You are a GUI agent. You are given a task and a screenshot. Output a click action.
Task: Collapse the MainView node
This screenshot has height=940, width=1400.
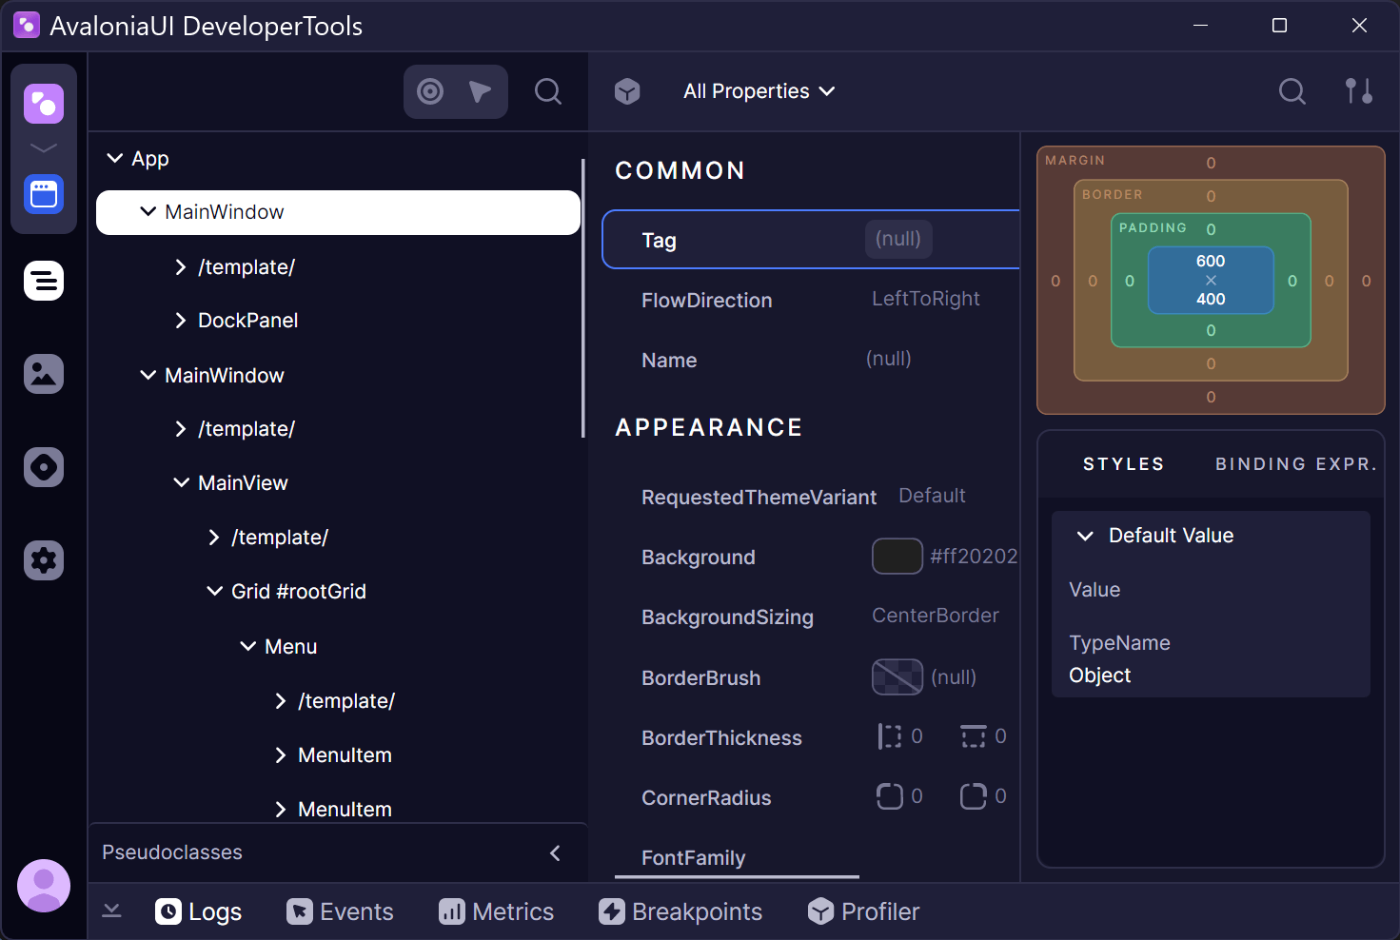[x=181, y=483]
